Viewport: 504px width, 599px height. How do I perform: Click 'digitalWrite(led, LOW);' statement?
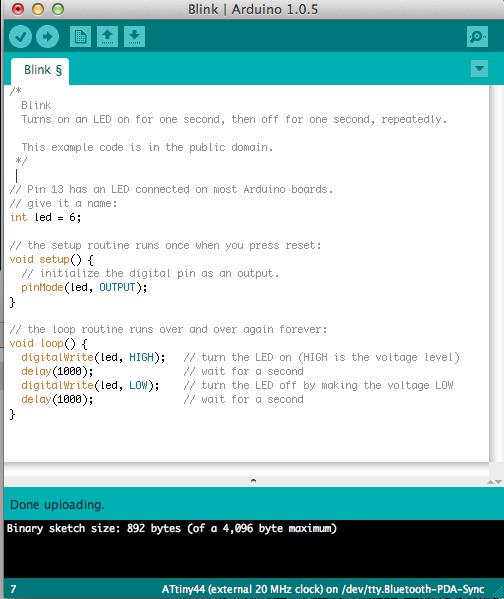[x=90, y=385]
